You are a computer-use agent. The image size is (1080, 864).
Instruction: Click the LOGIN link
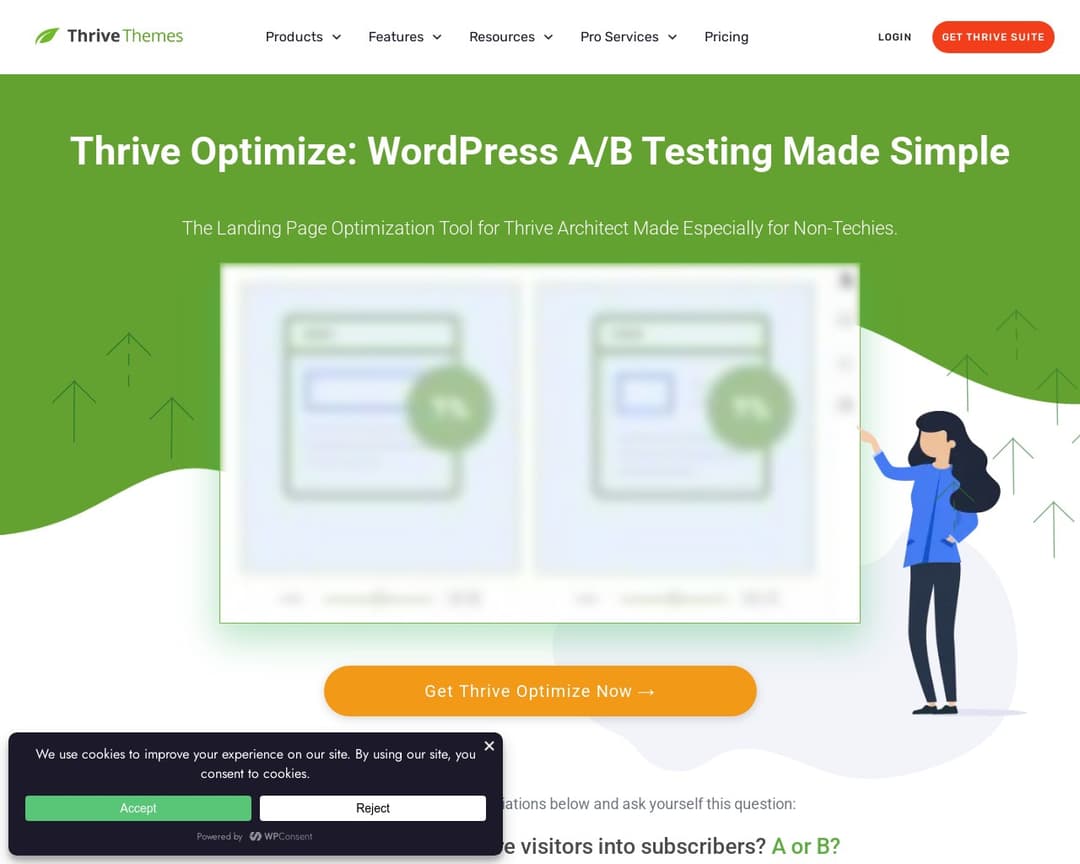[894, 37]
